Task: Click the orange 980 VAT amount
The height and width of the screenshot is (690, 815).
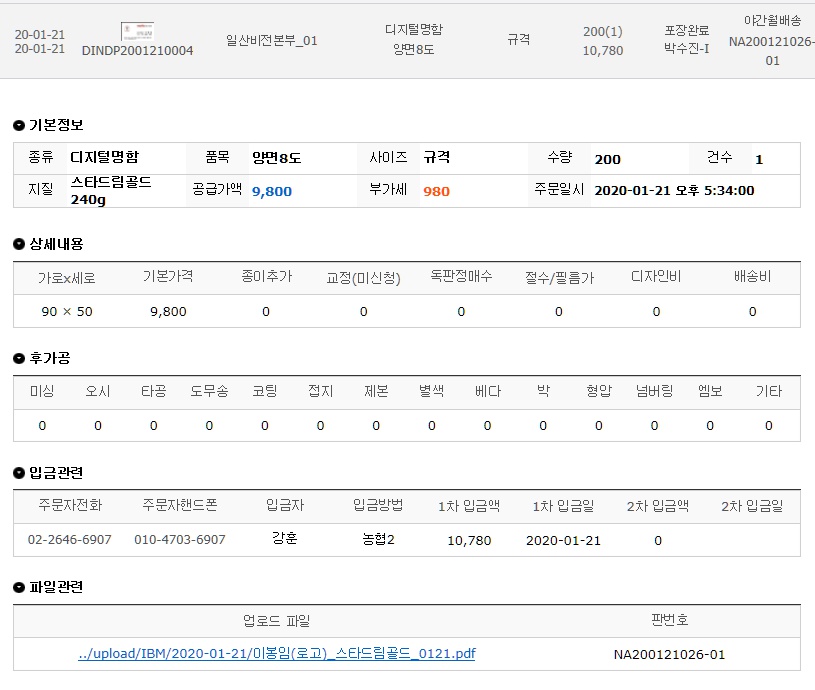Action: (436, 191)
